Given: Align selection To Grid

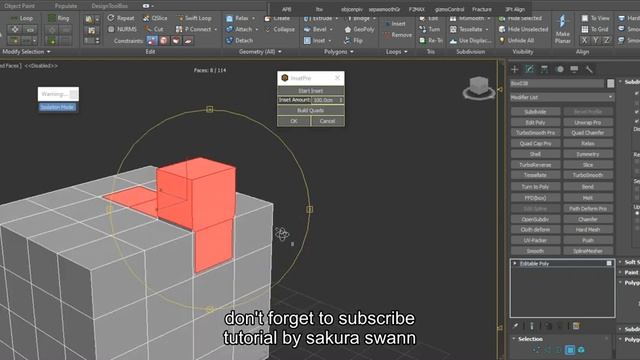Looking at the screenshot, I should click(595, 29).
